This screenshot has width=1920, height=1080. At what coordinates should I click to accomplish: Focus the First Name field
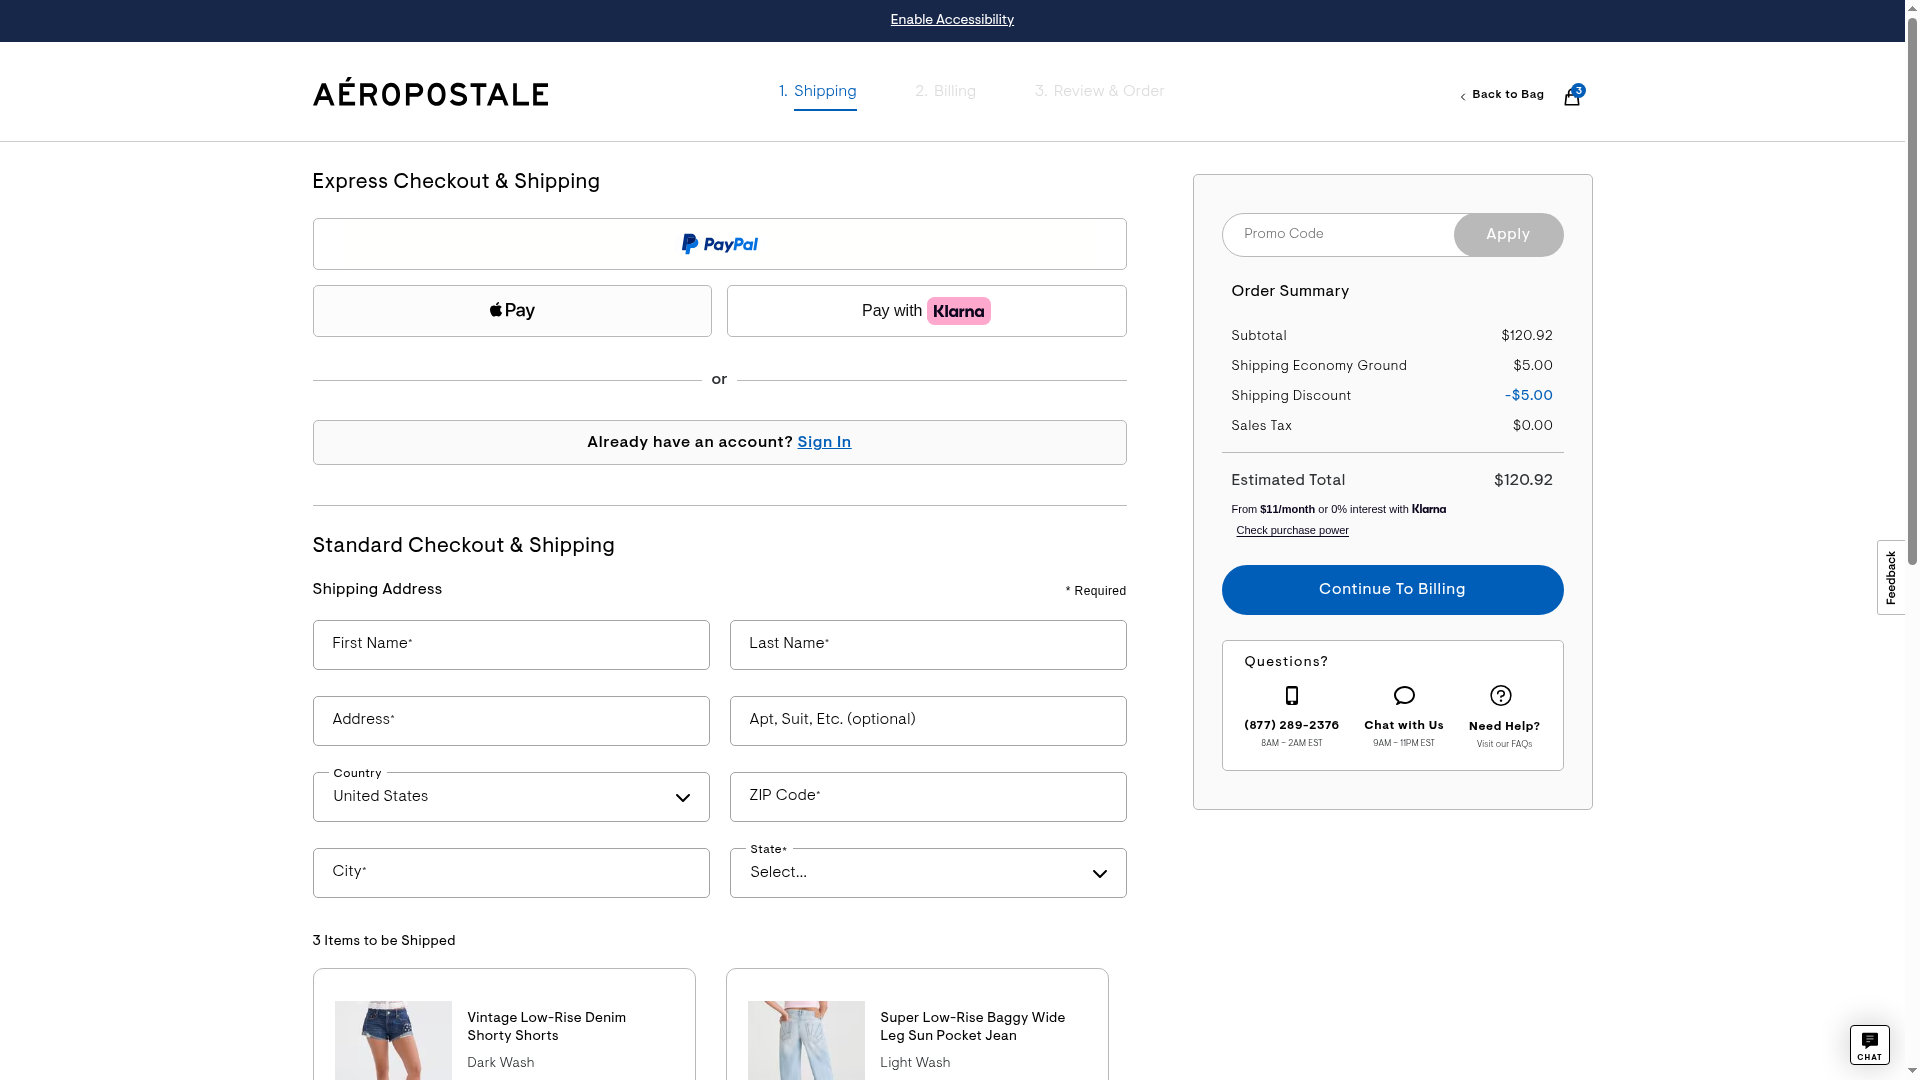tap(511, 645)
